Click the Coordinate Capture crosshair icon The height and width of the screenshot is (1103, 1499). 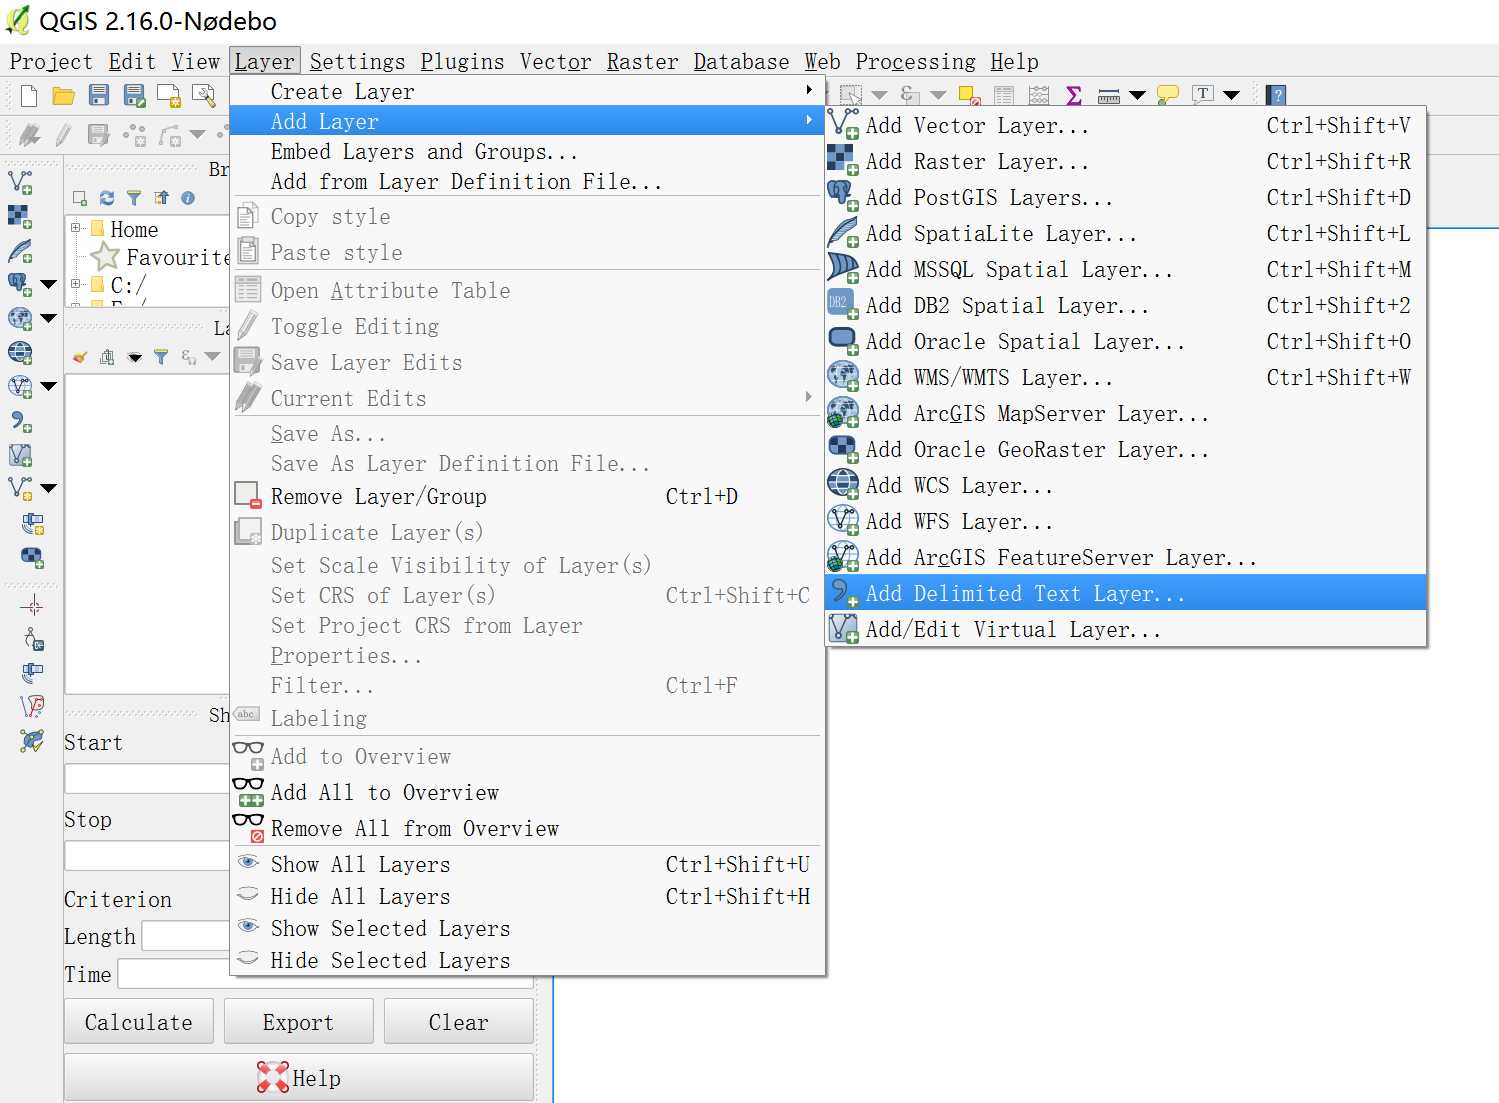(x=32, y=606)
